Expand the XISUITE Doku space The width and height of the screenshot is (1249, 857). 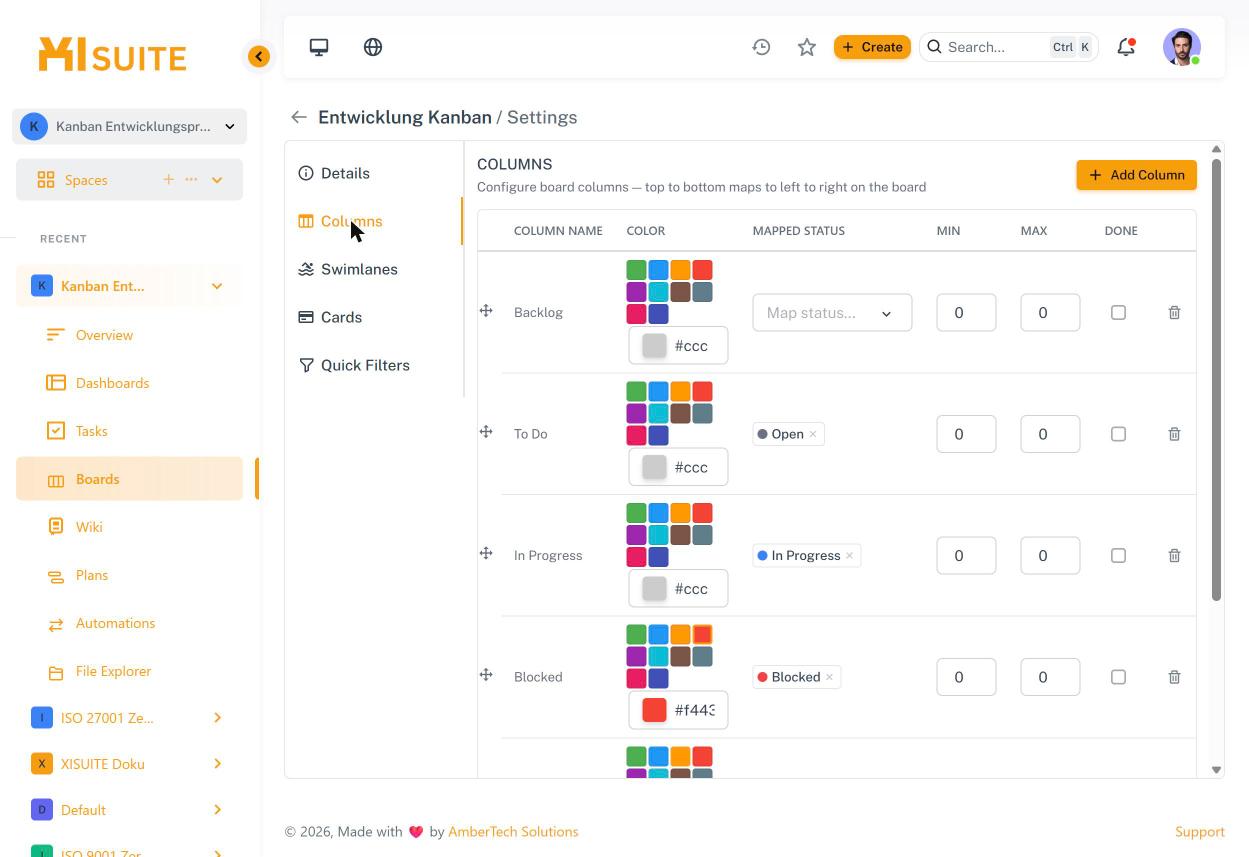click(x=217, y=764)
